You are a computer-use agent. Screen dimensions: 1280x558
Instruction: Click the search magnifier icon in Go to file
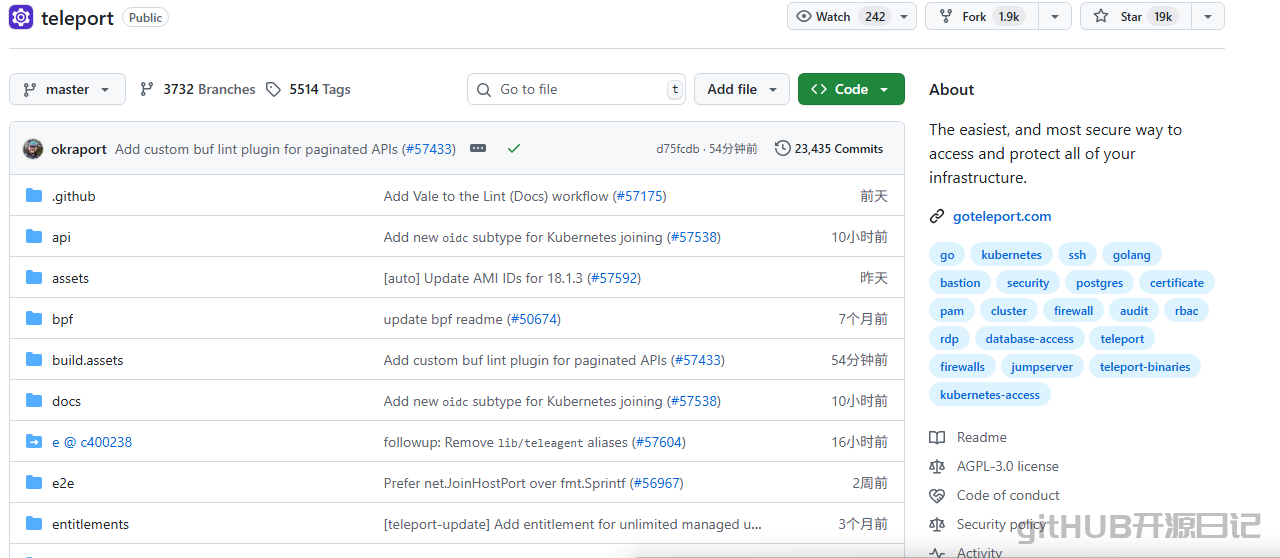tap(485, 89)
